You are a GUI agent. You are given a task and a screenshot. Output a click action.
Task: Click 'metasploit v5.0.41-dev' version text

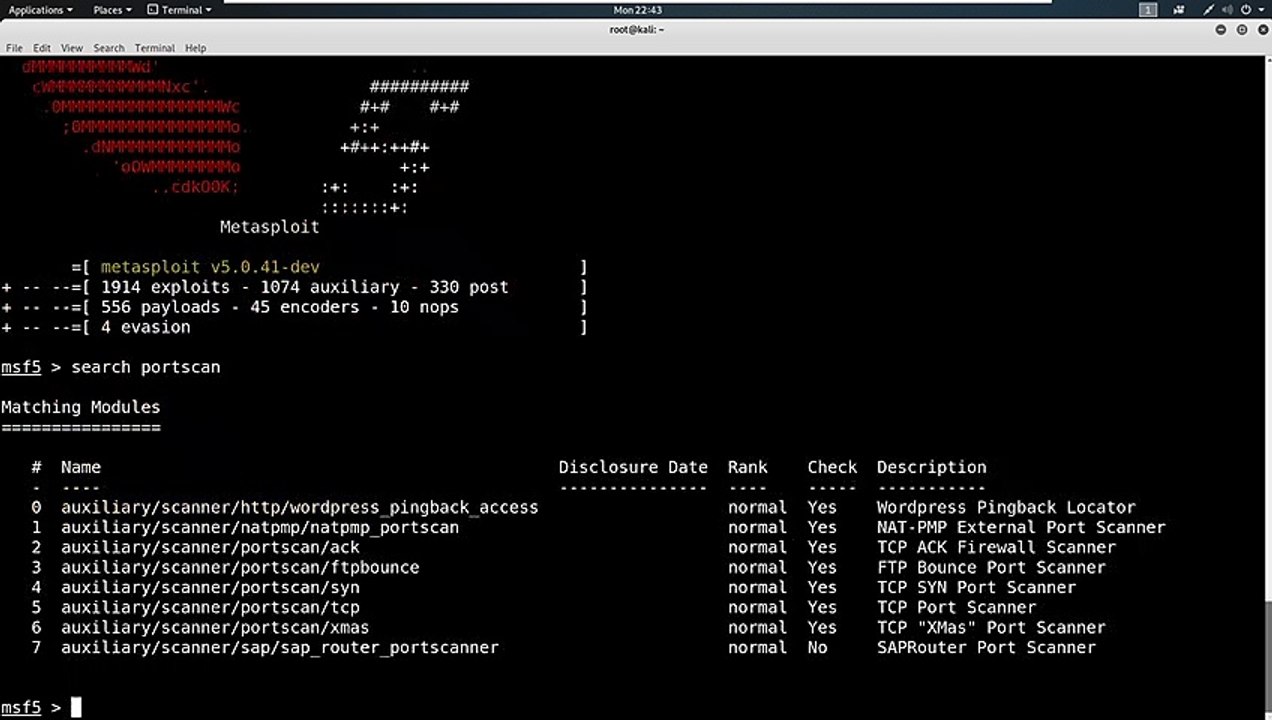tap(210, 267)
